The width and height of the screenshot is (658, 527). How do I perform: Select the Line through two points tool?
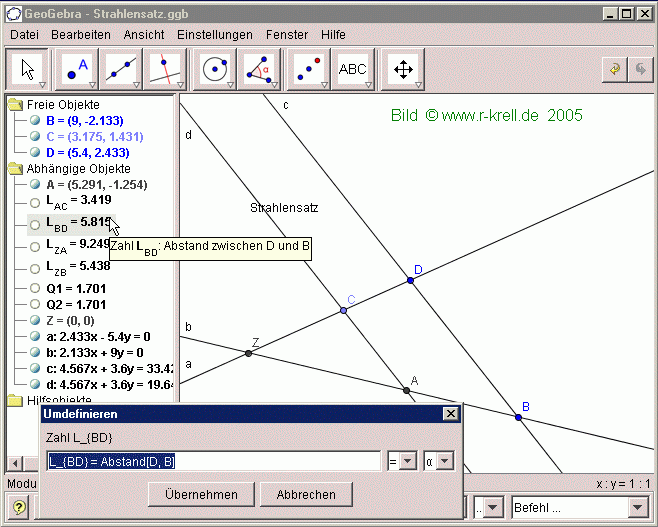coord(122,68)
